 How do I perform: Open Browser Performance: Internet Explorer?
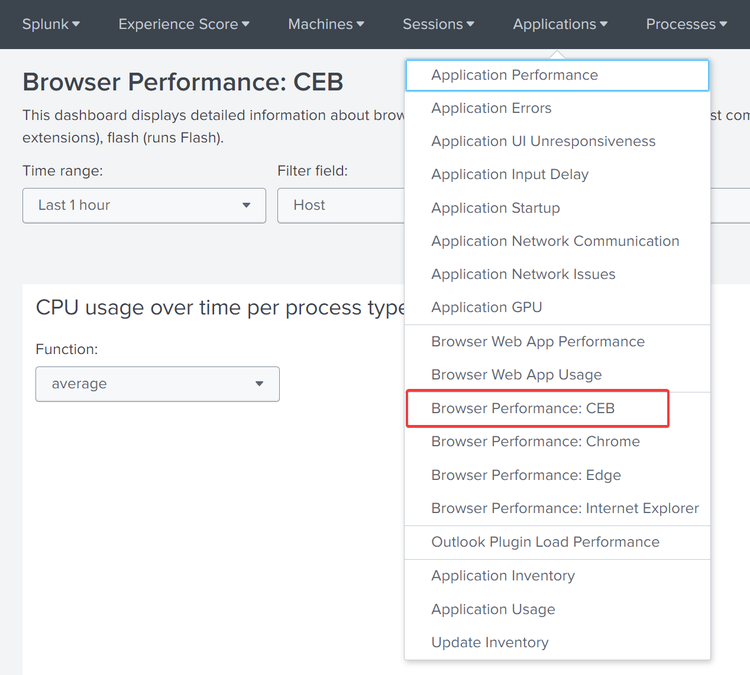557,508
